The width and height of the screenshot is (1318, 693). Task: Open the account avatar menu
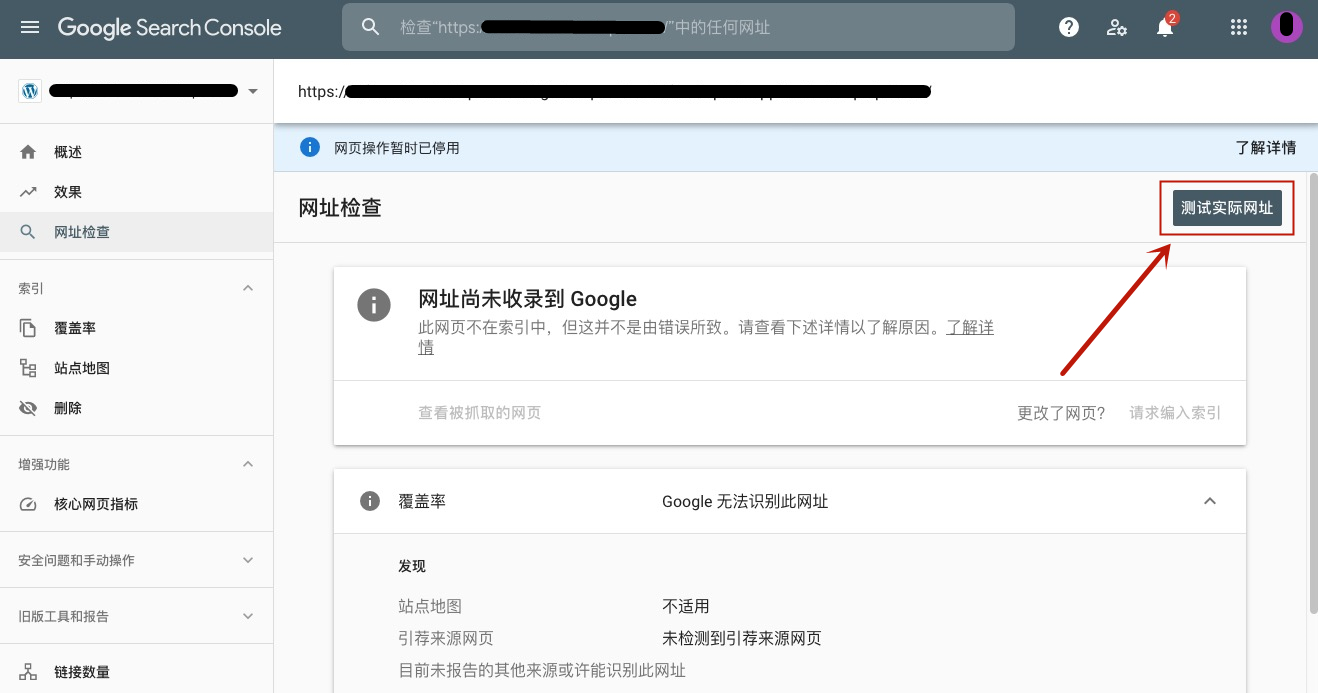(x=1287, y=27)
